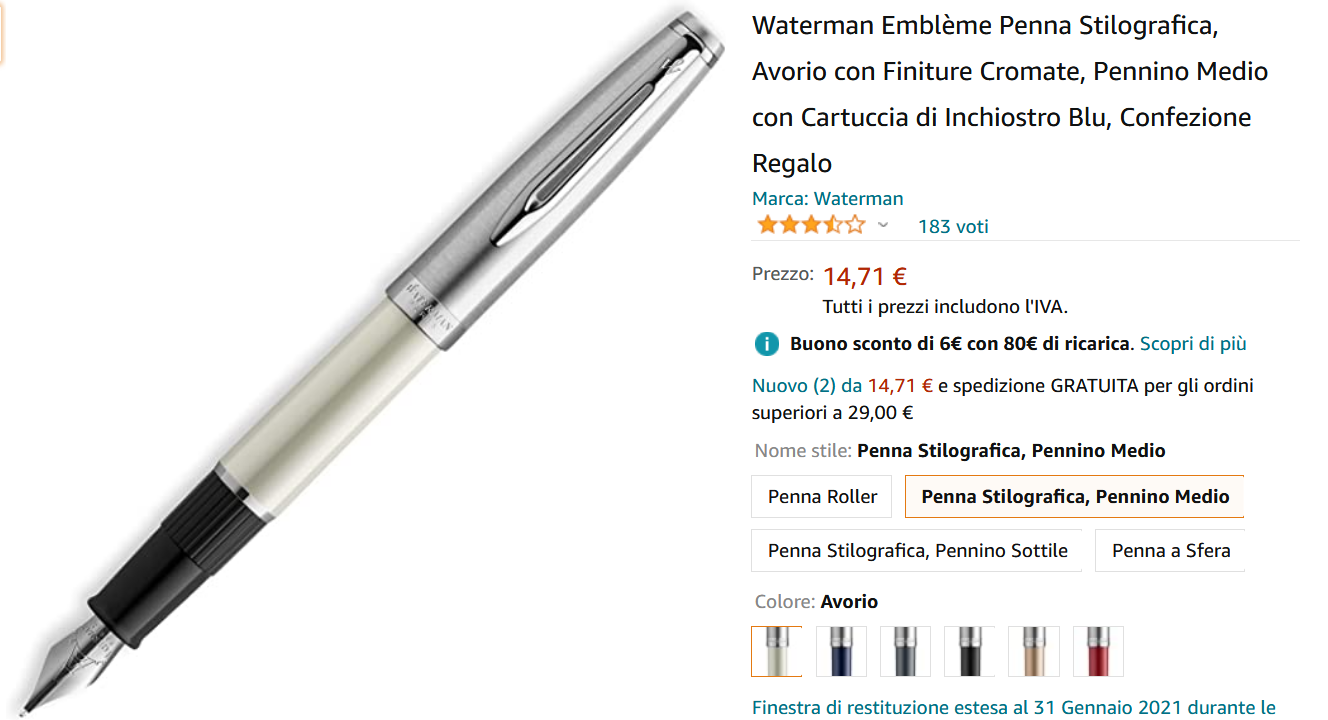Select the Penna a Sfera style option
Image resolution: width=1328 pixels, height=720 pixels.
click(x=1171, y=550)
